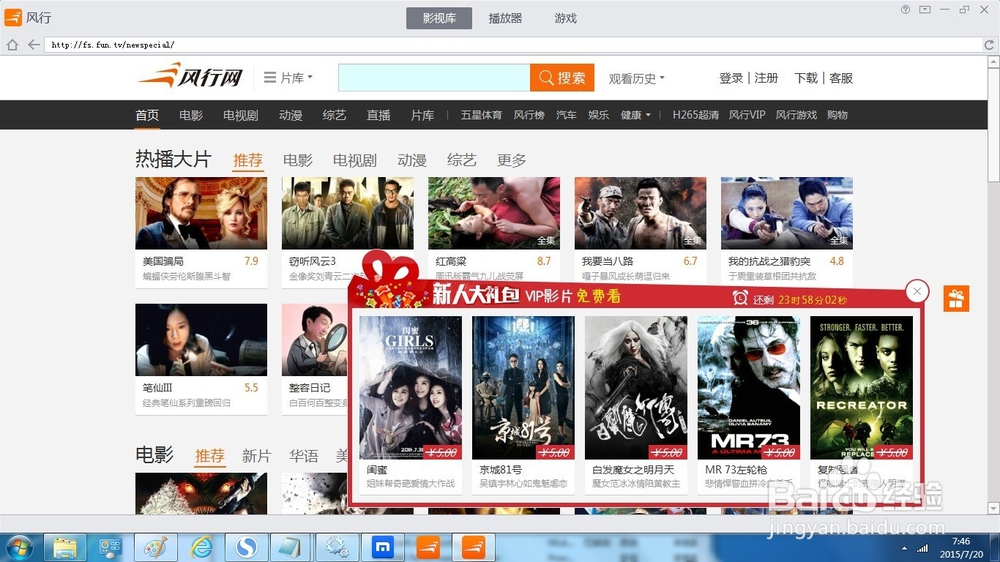Screen dimensions: 1000x562
Task: Open the orange gift box icon
Action: pos(956,299)
